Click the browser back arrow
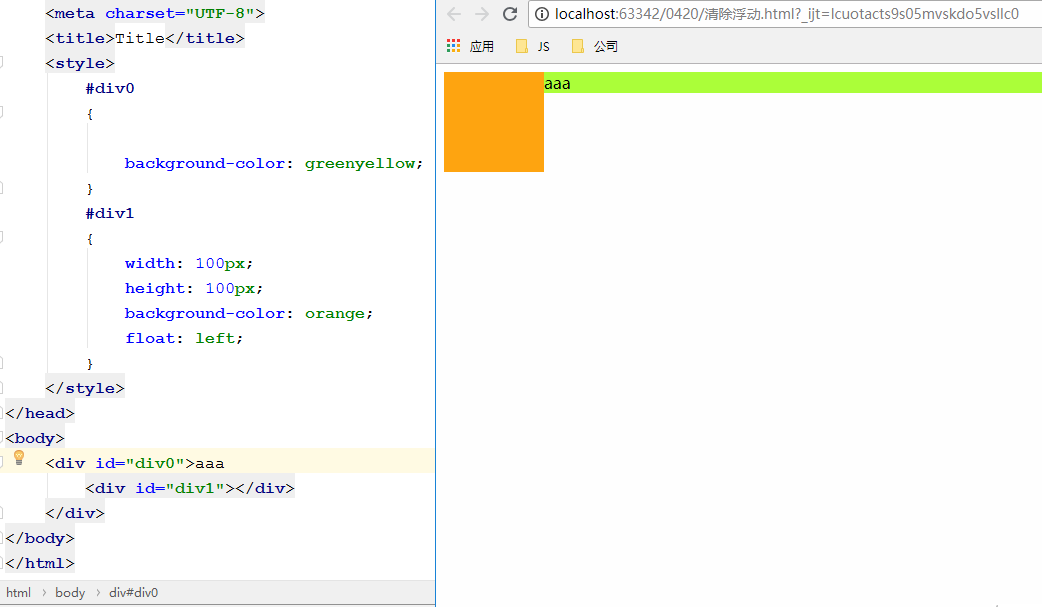The height and width of the screenshot is (607, 1042). [454, 14]
